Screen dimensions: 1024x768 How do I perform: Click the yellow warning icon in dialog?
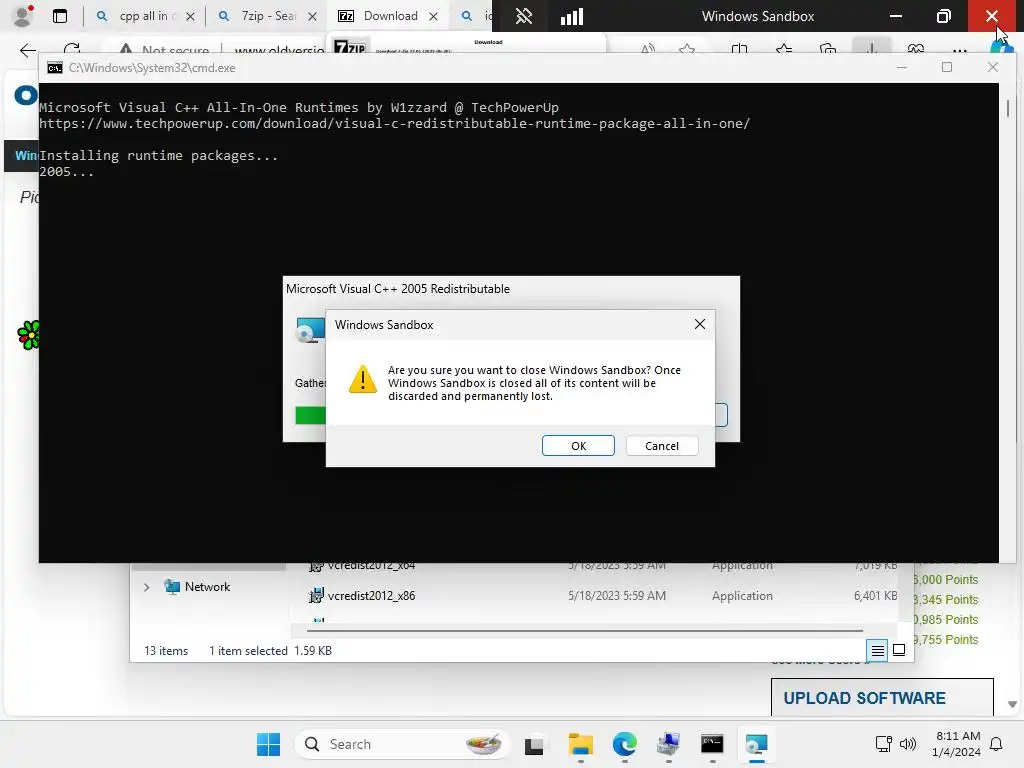pyautogui.click(x=362, y=379)
